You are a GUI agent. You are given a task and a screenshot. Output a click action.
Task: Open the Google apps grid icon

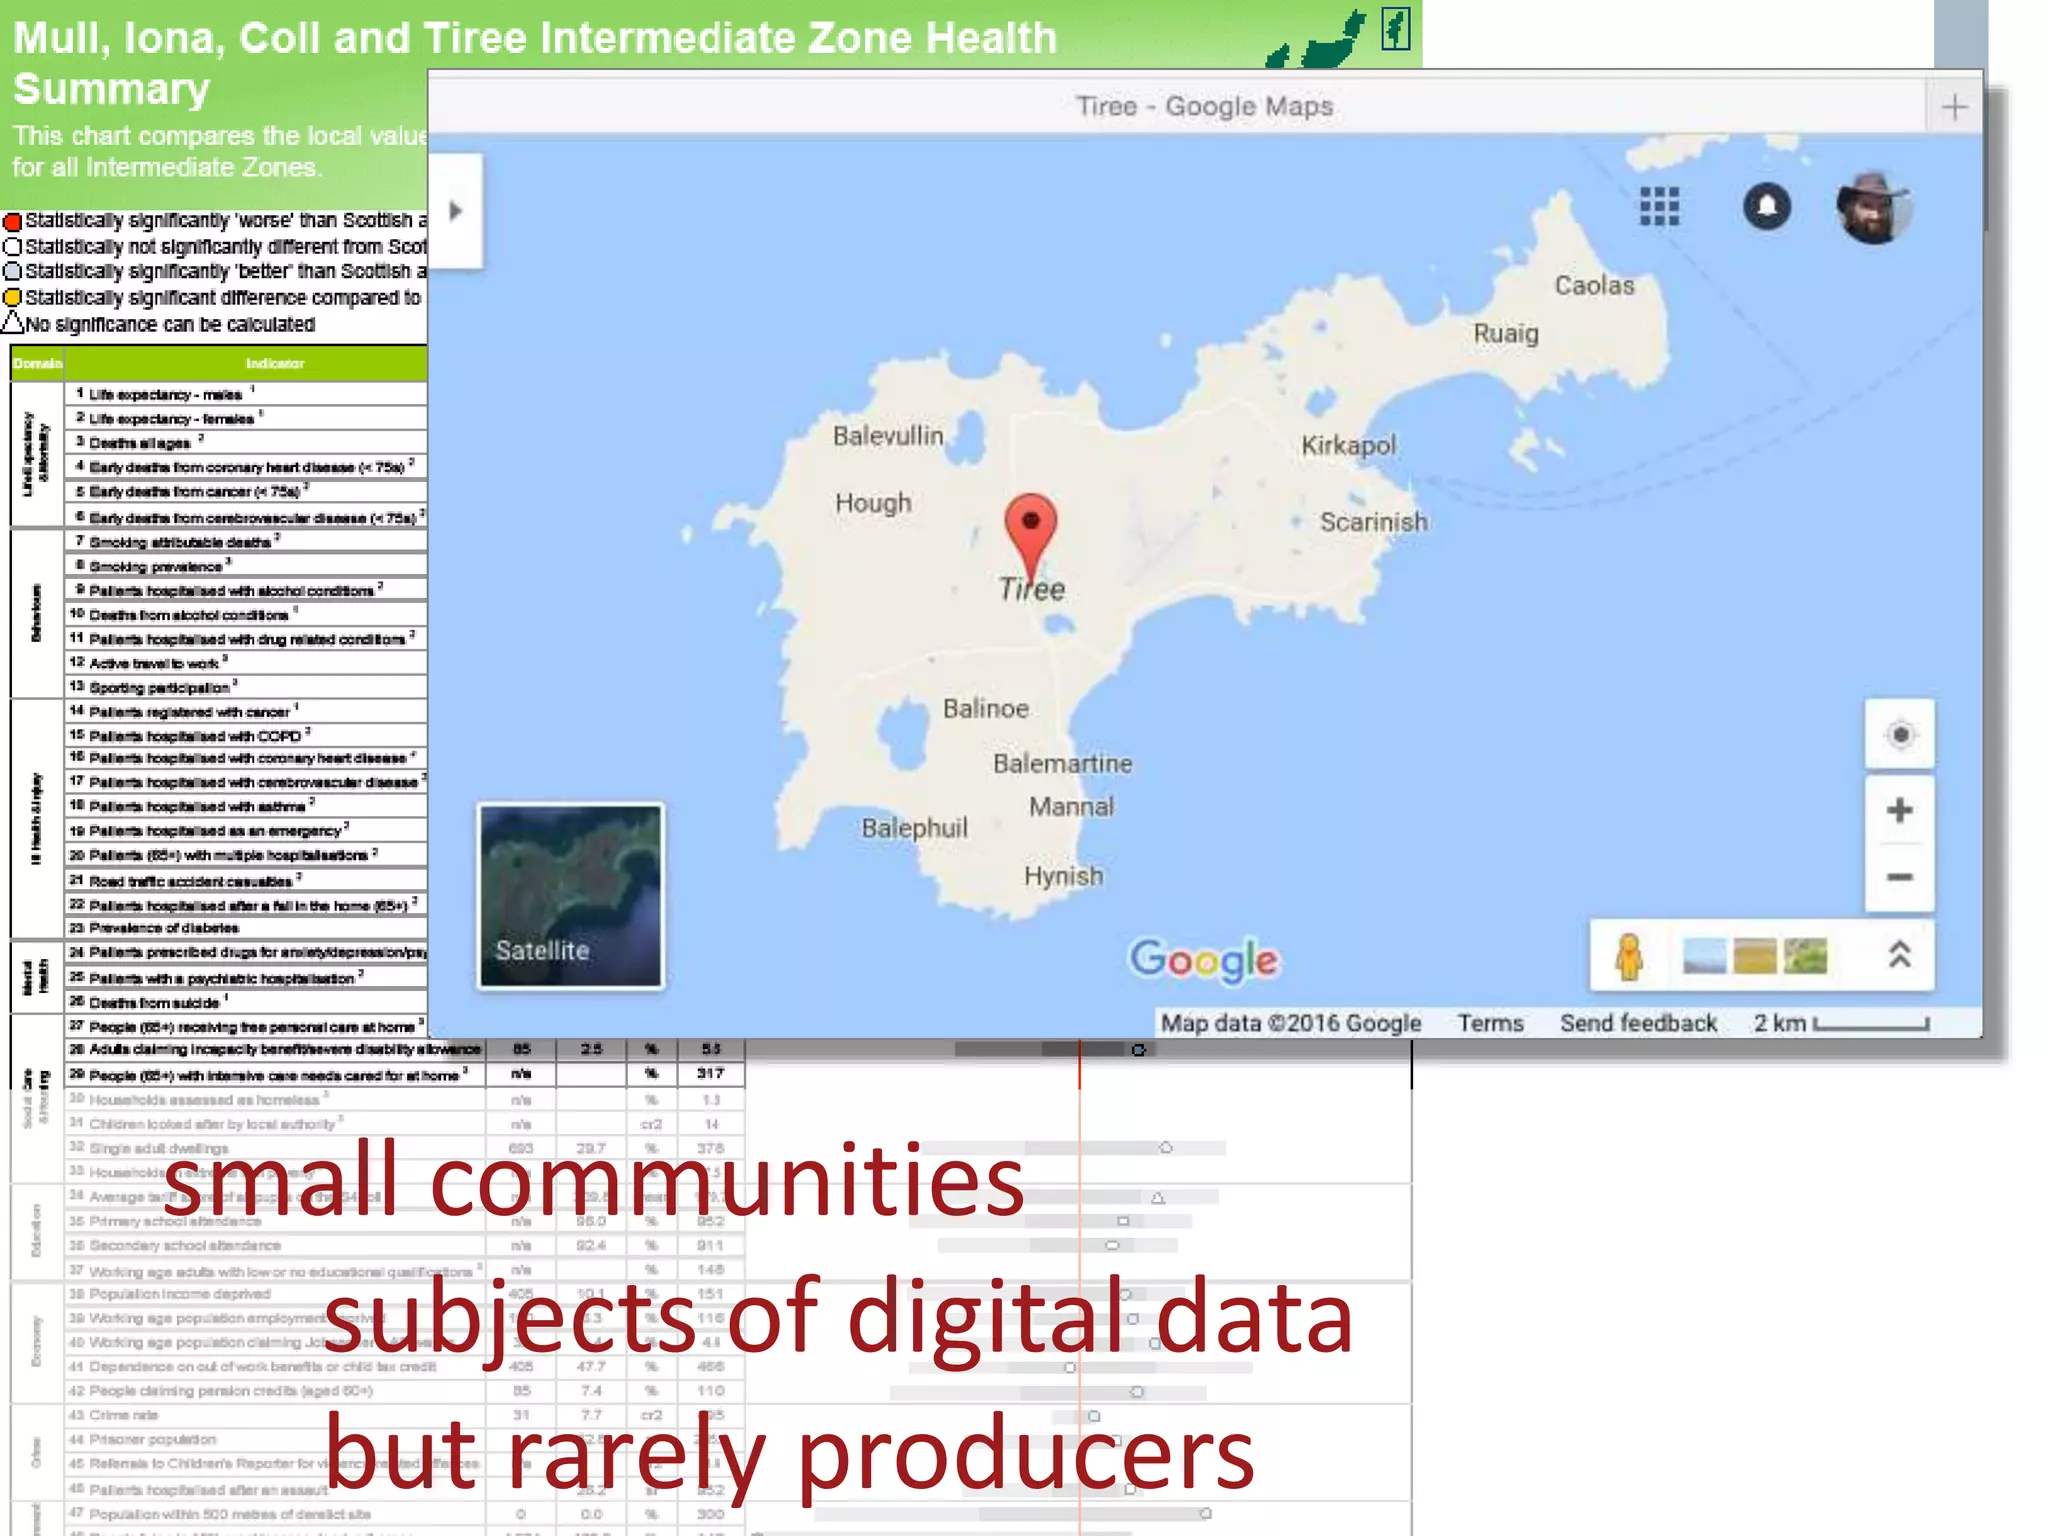pyautogui.click(x=1660, y=207)
